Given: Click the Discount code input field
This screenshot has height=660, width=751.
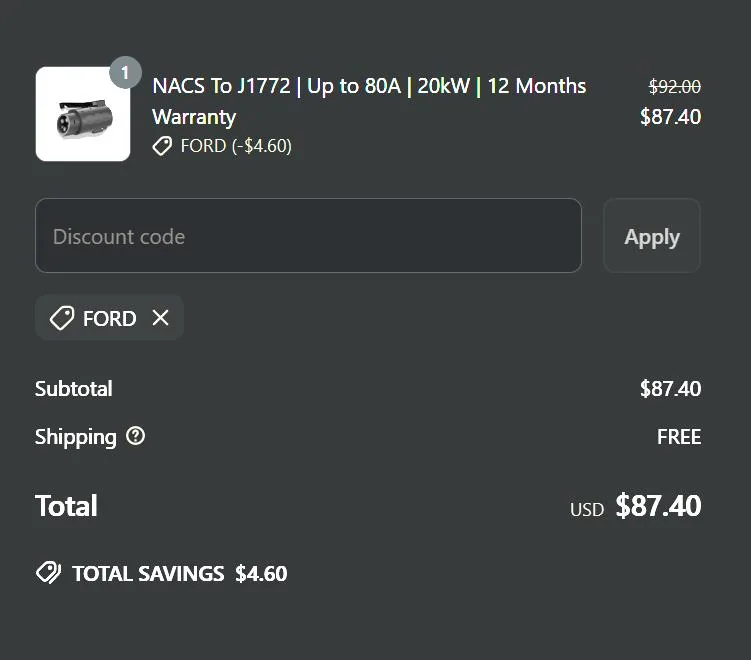Looking at the screenshot, I should 308,236.
